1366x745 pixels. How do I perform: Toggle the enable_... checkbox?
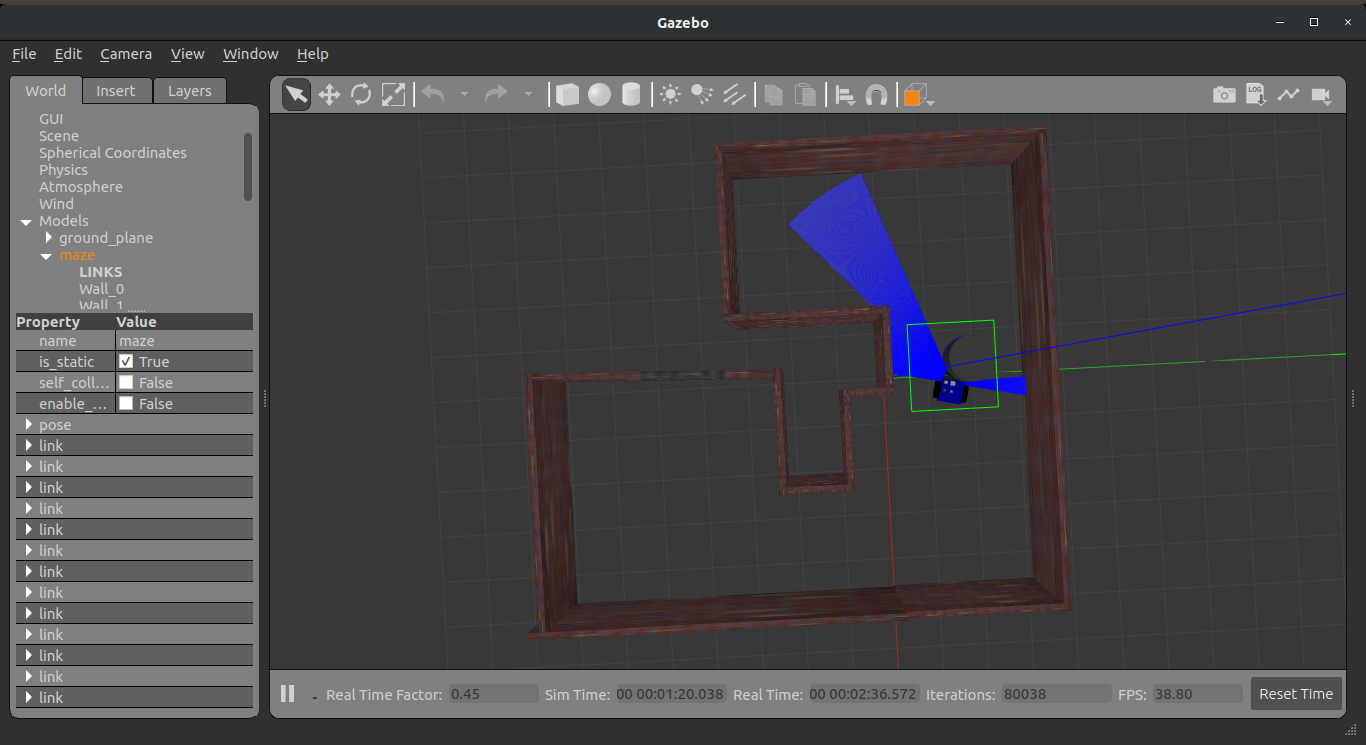[126, 403]
